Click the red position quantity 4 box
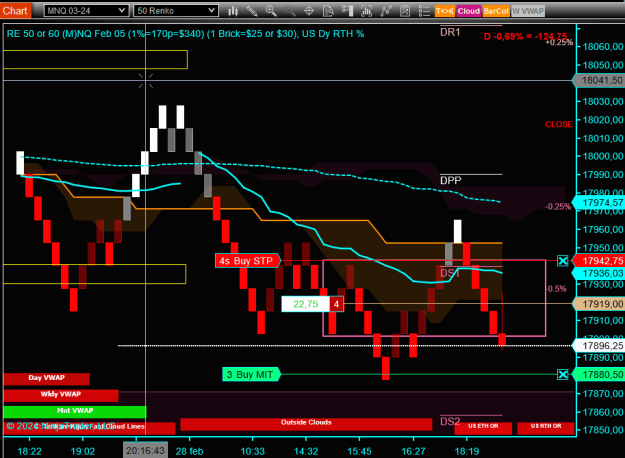This screenshot has width=625, height=458. [336, 304]
